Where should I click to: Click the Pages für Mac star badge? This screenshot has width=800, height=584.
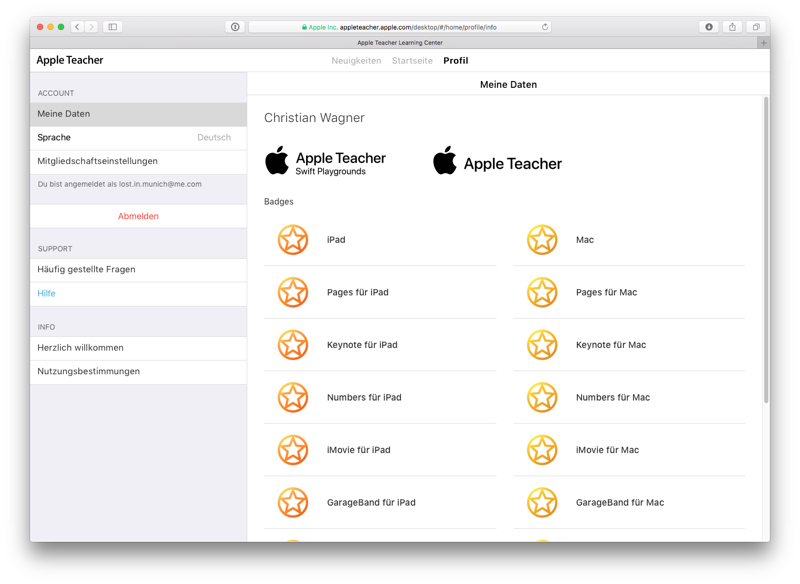tap(542, 292)
